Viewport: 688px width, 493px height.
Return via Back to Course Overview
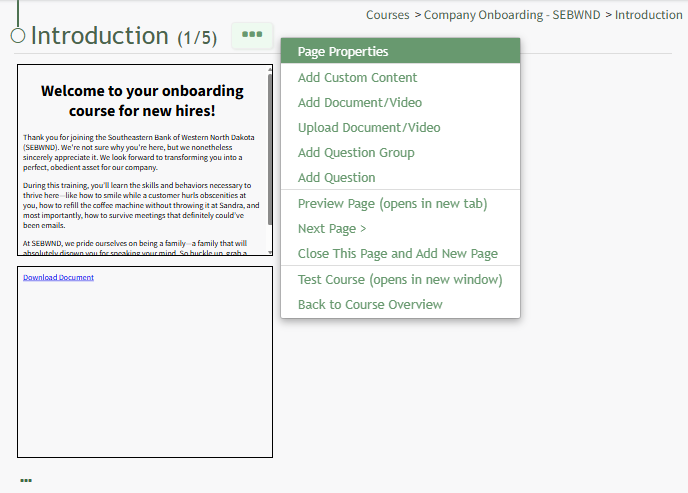(400, 304)
